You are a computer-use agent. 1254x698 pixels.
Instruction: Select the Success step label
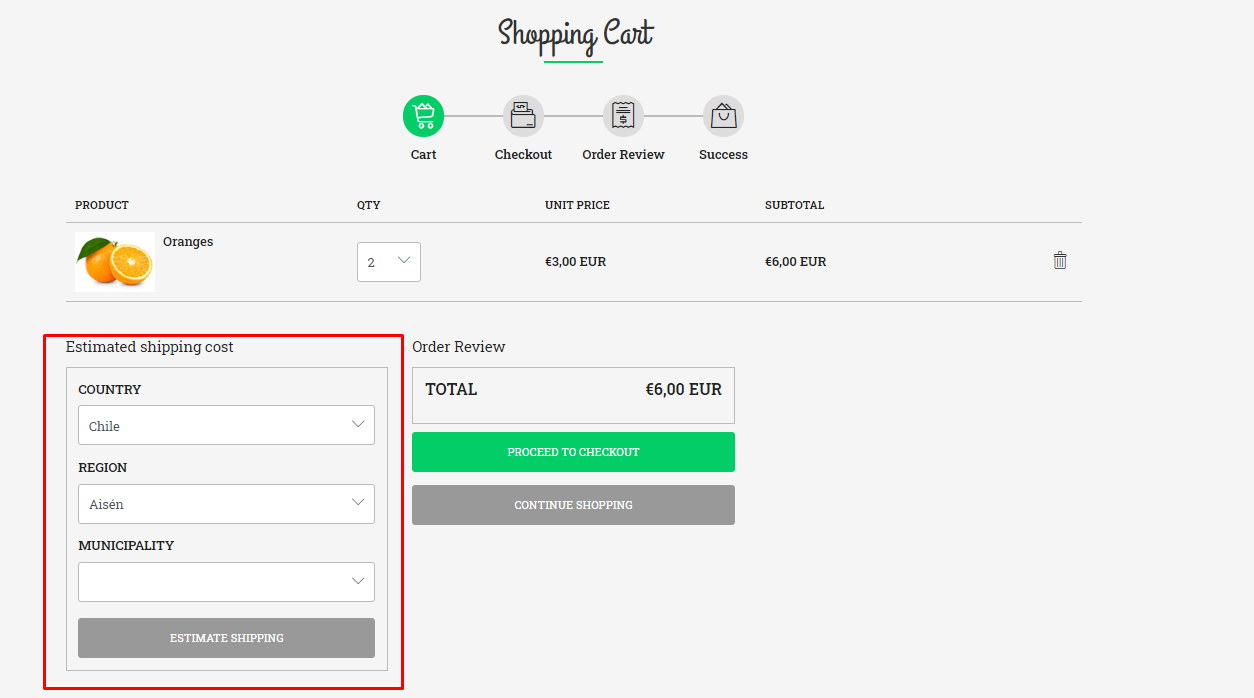tap(723, 155)
